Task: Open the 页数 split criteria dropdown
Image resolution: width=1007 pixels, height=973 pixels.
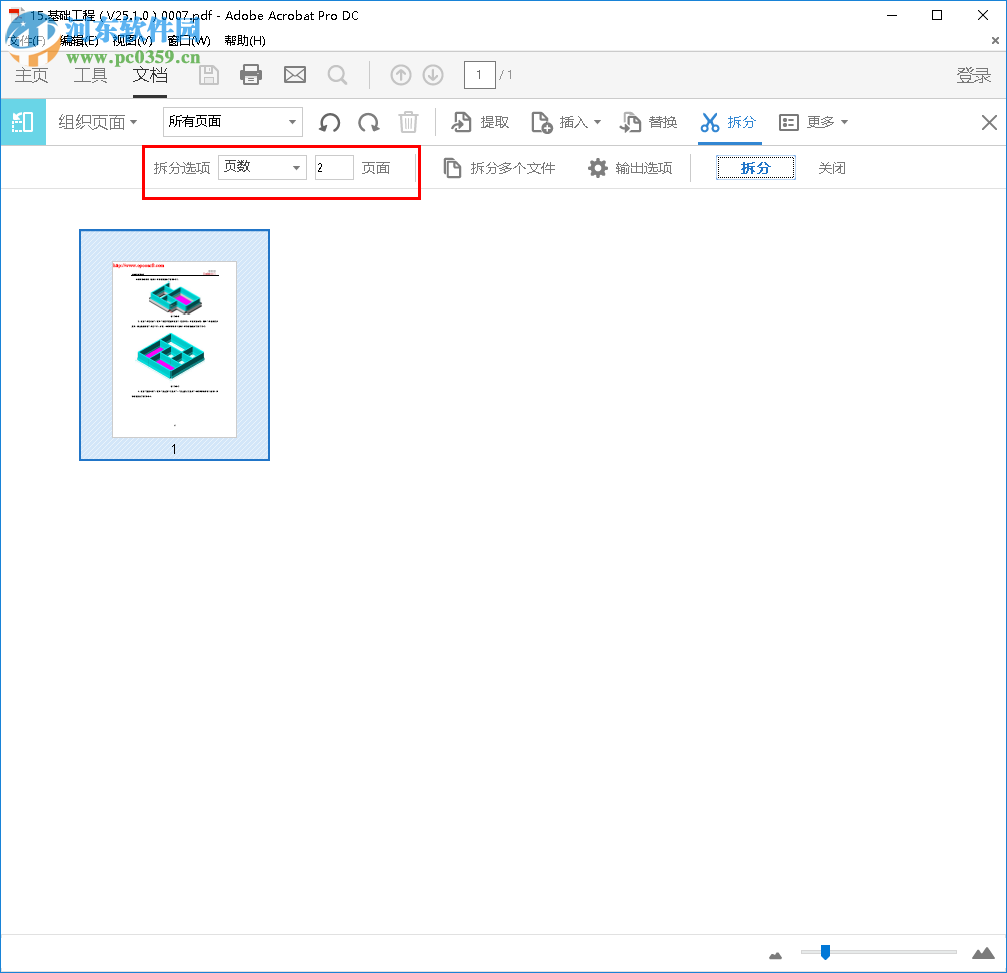Action: point(262,167)
